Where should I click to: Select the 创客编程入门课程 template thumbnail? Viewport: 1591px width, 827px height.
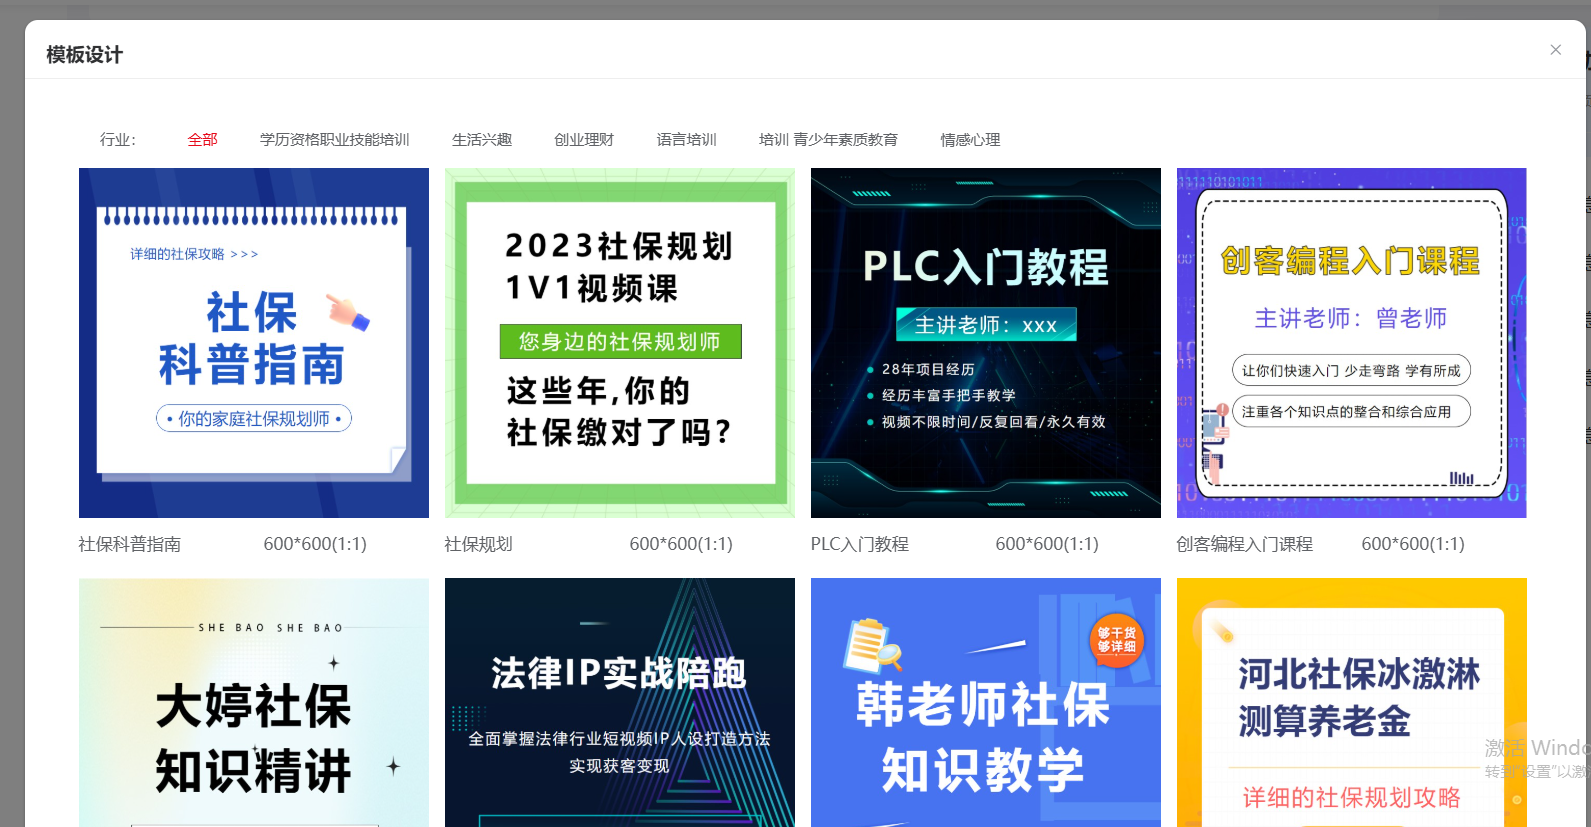tap(1352, 343)
